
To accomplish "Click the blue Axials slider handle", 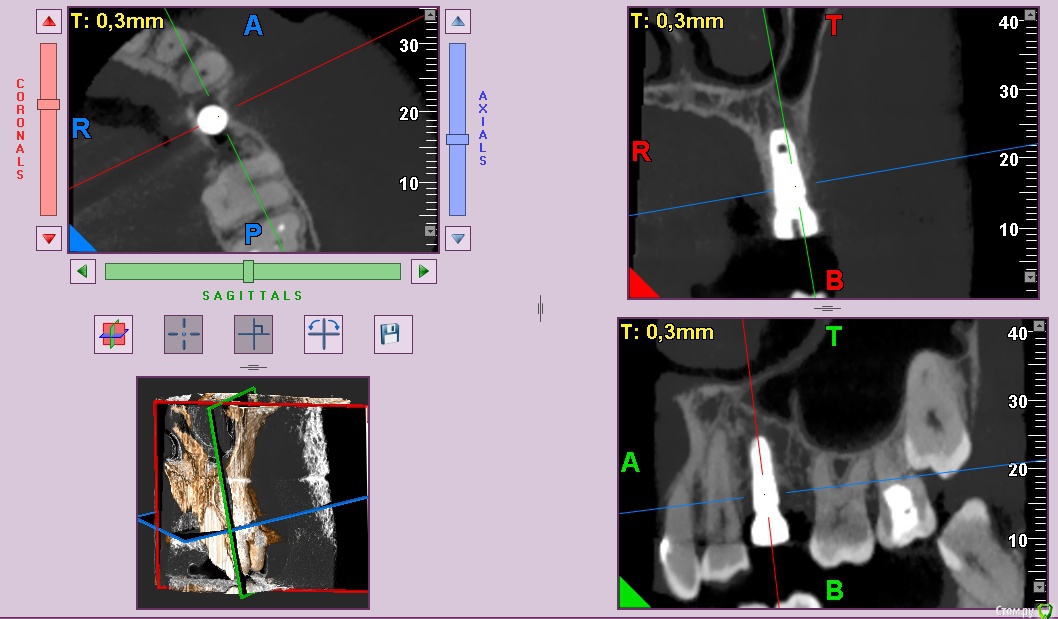I will pyautogui.click(x=457, y=139).
